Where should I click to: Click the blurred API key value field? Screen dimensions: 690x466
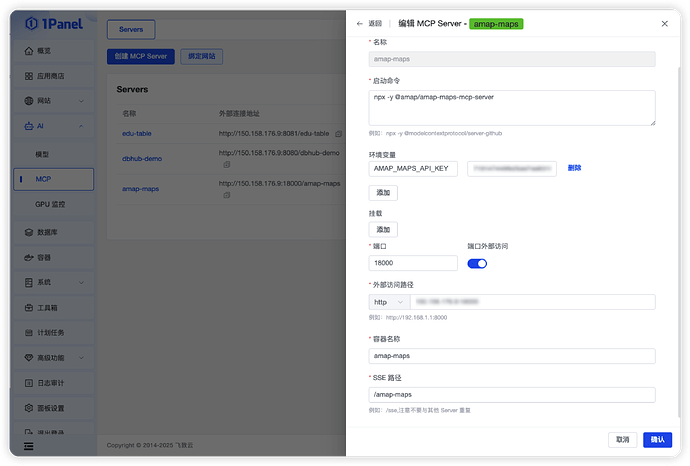[512, 169]
